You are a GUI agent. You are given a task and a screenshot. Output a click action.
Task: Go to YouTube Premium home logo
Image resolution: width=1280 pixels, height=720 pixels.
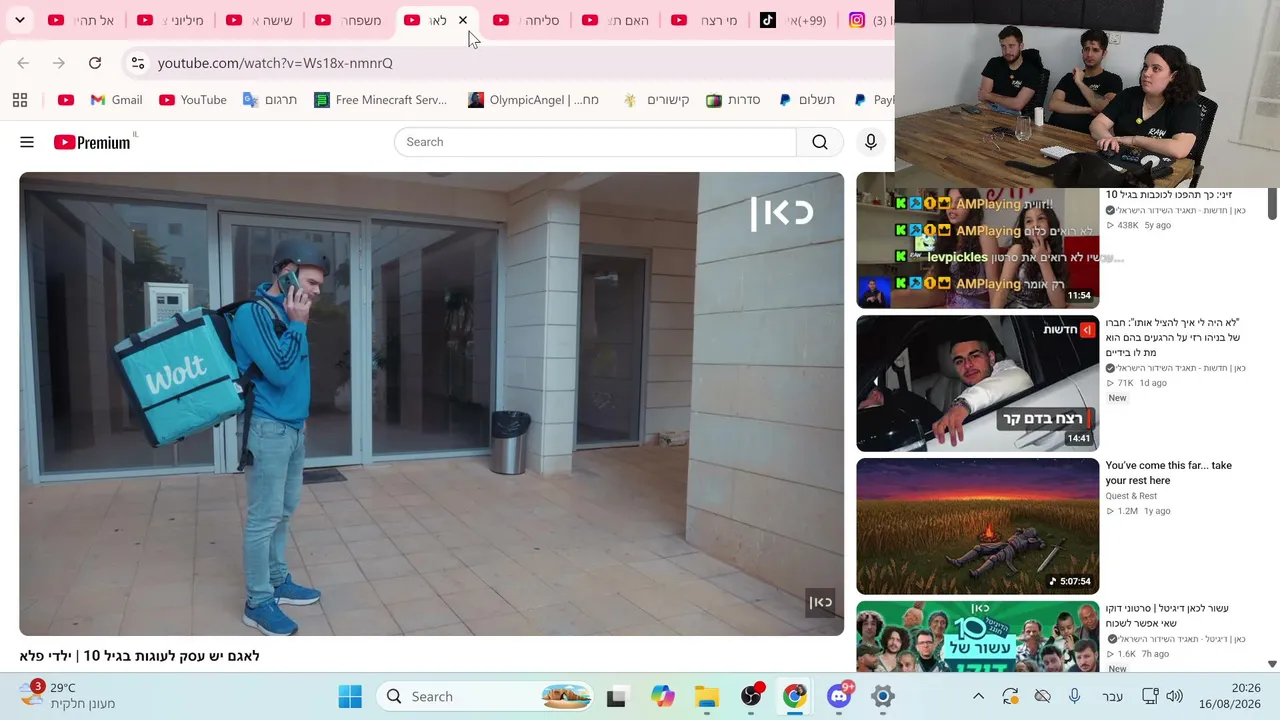92,142
